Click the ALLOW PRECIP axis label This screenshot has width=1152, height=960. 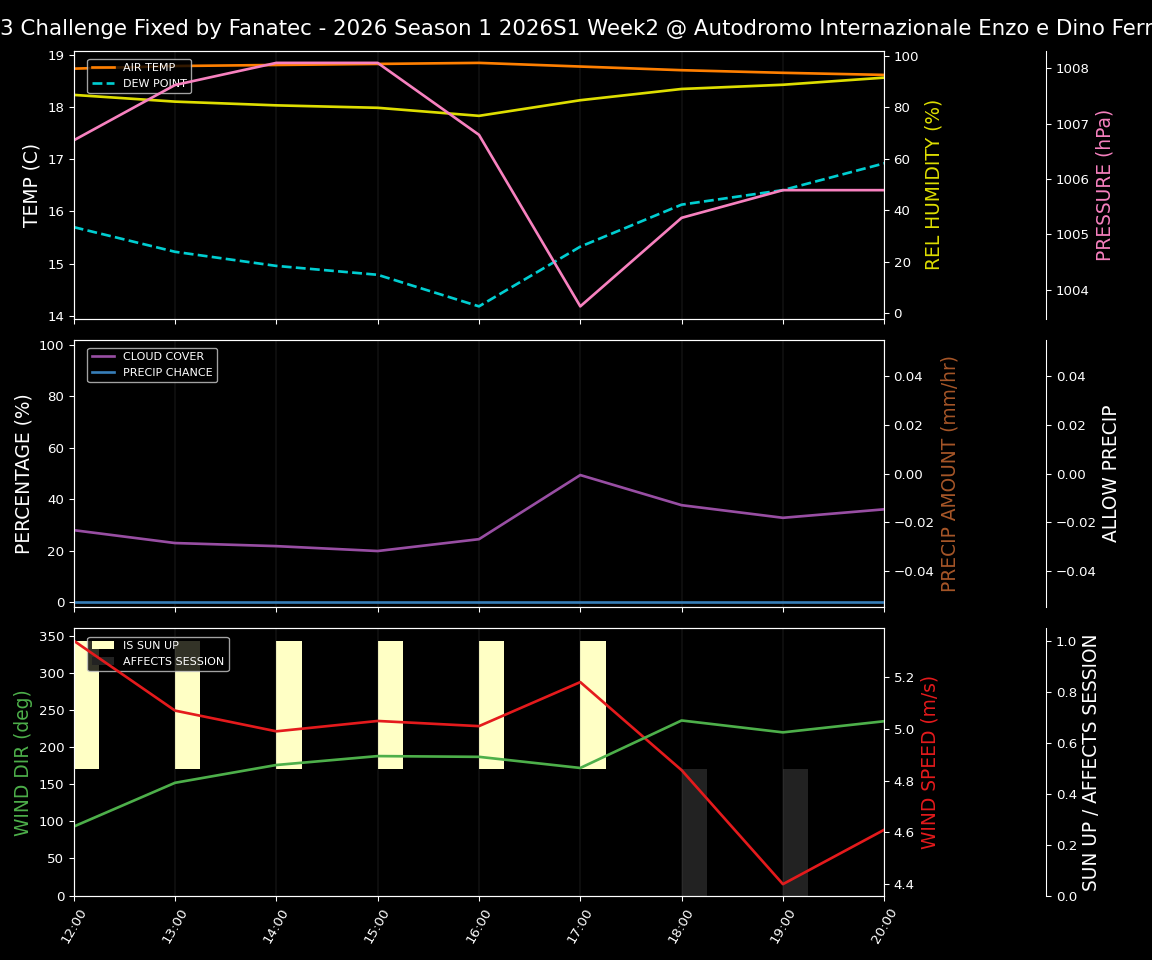[x=1108, y=473]
